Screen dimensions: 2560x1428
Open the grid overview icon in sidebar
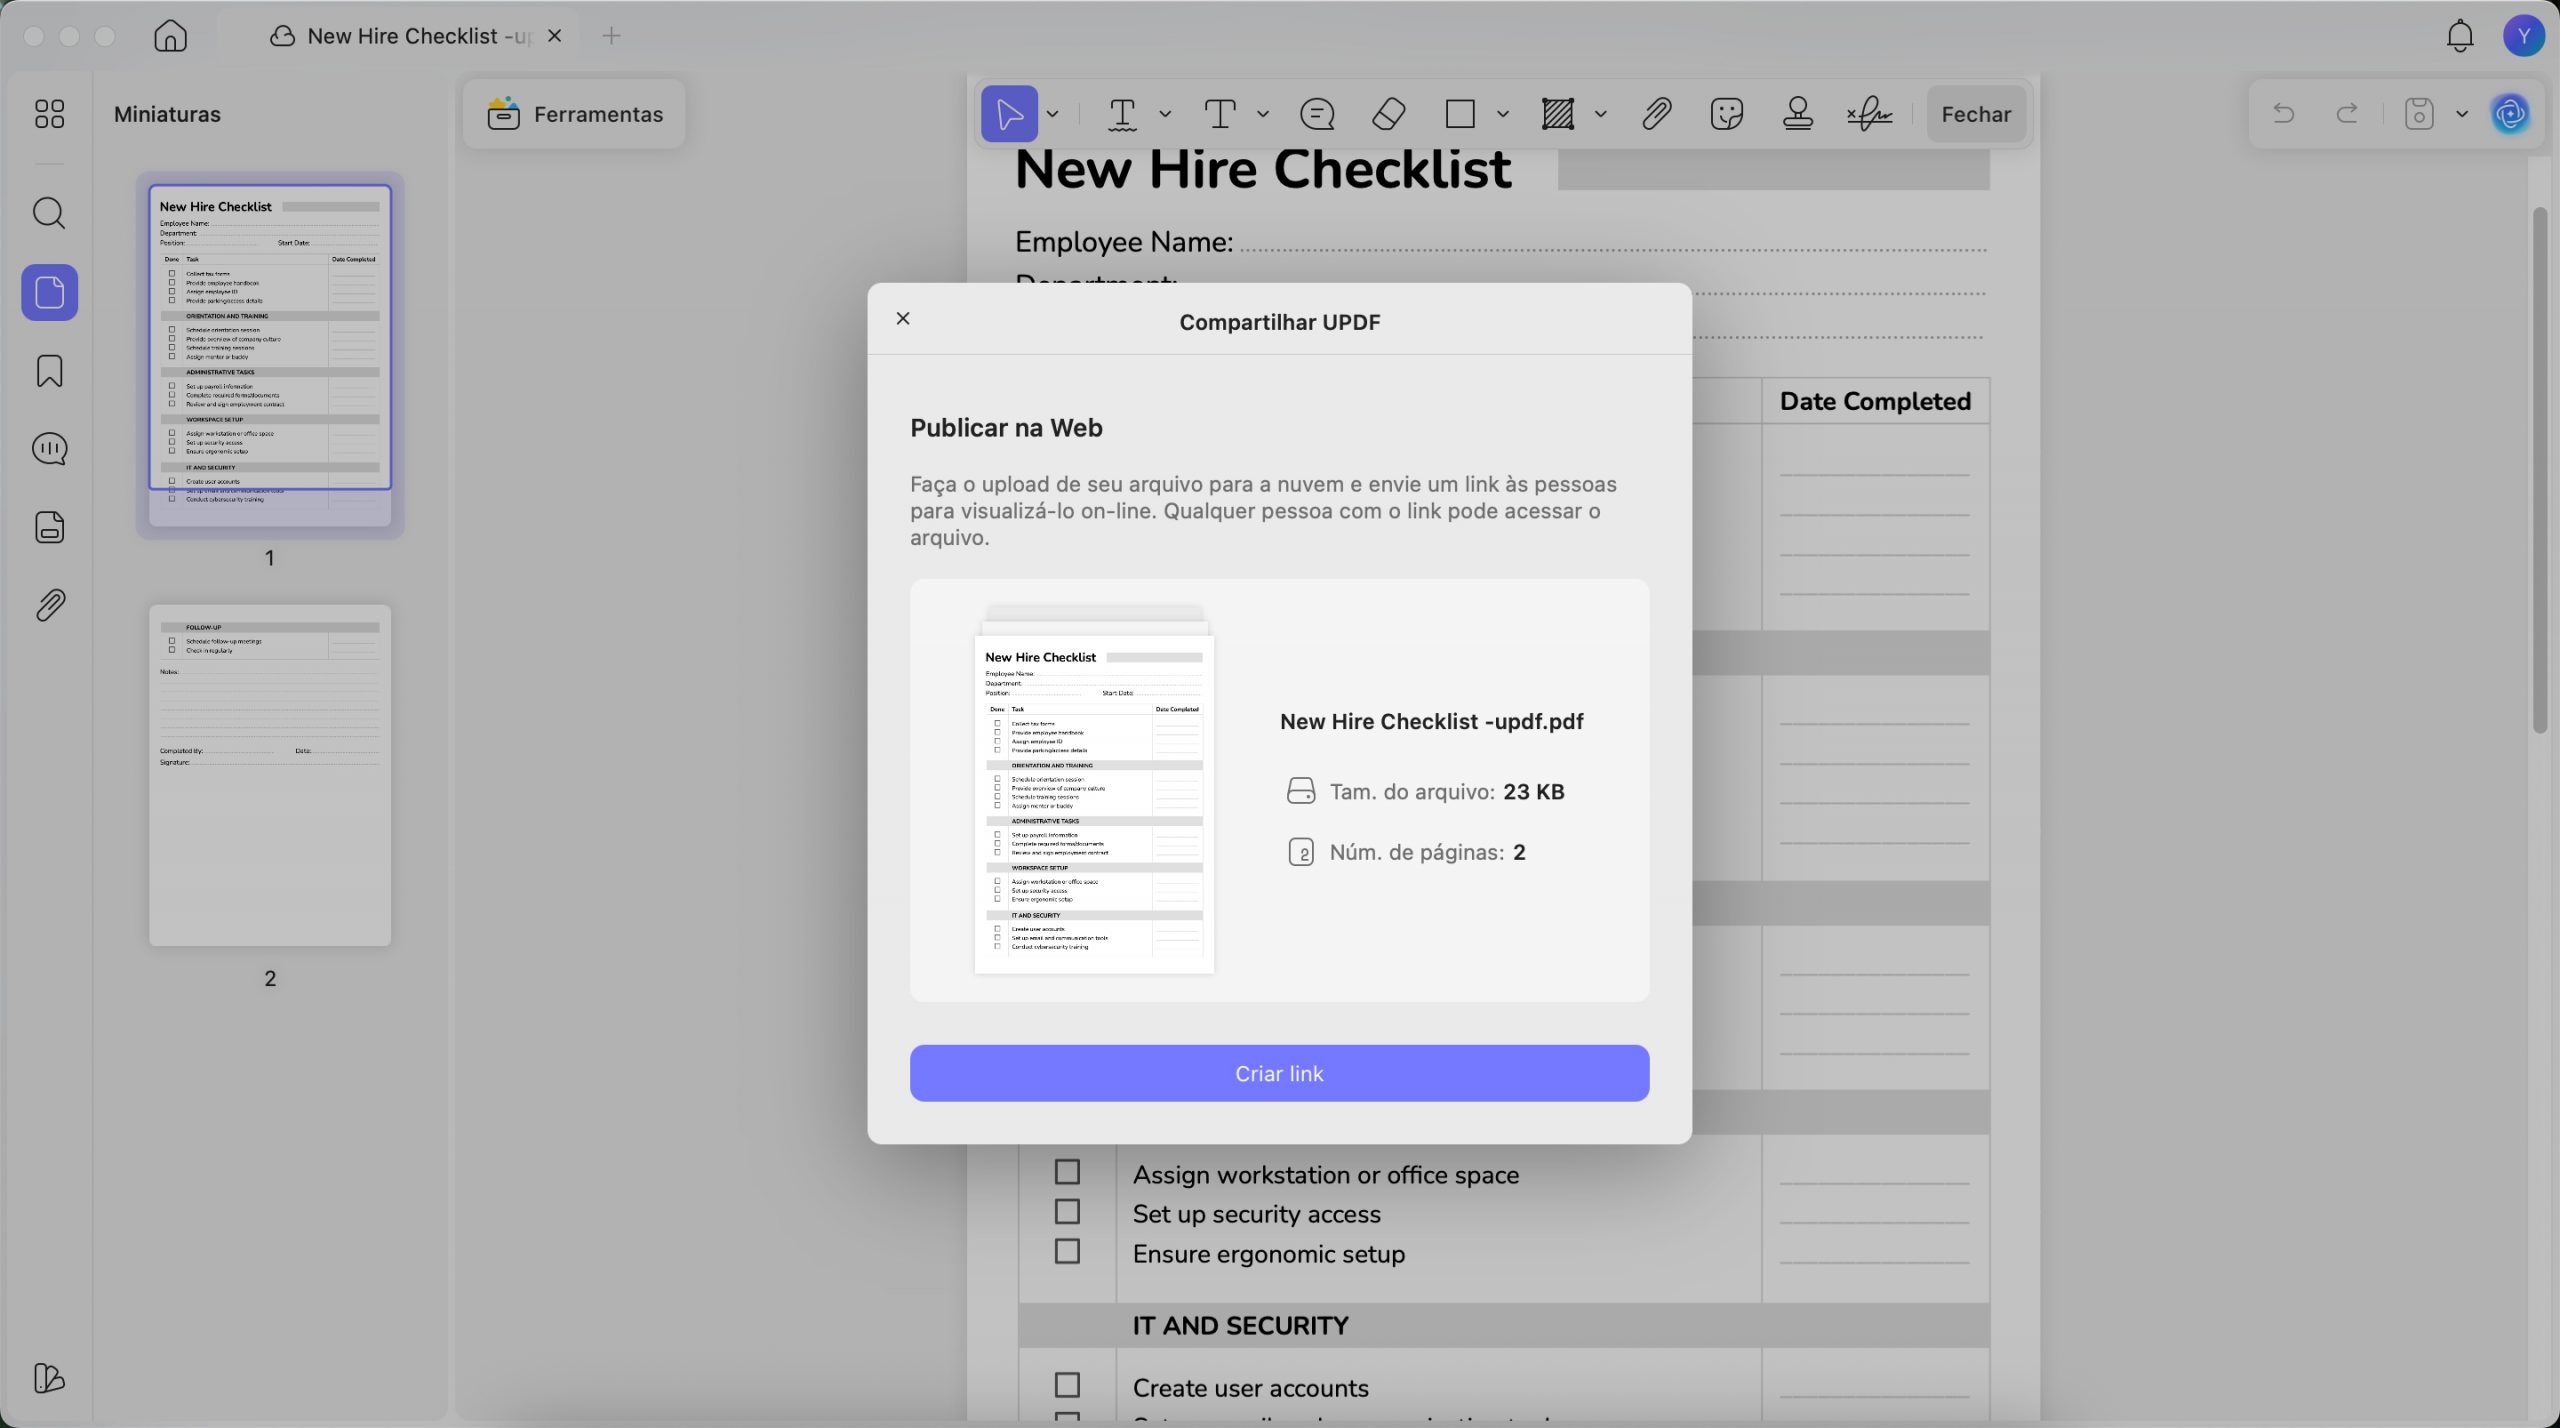tap(49, 114)
